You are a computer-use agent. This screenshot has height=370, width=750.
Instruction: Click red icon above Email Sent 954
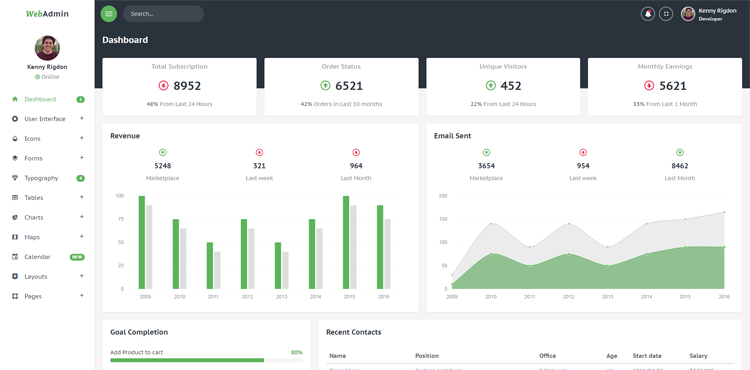coord(583,152)
